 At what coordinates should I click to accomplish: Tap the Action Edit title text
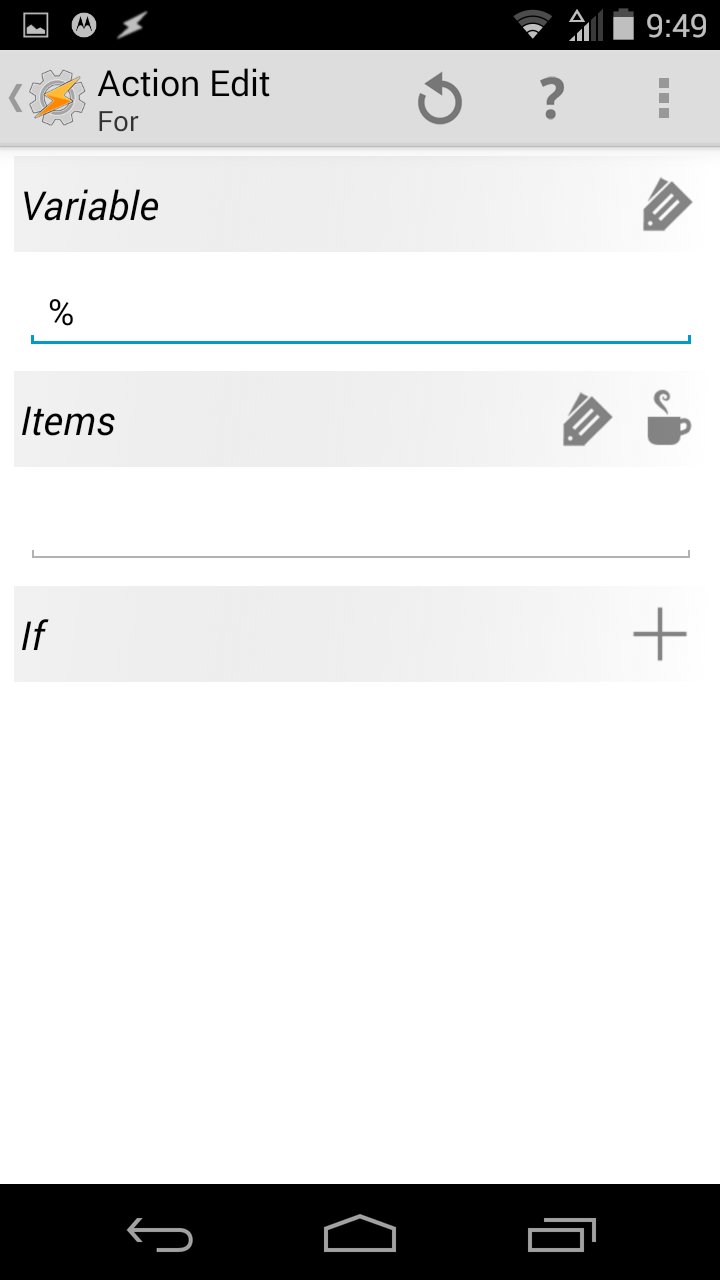click(184, 84)
